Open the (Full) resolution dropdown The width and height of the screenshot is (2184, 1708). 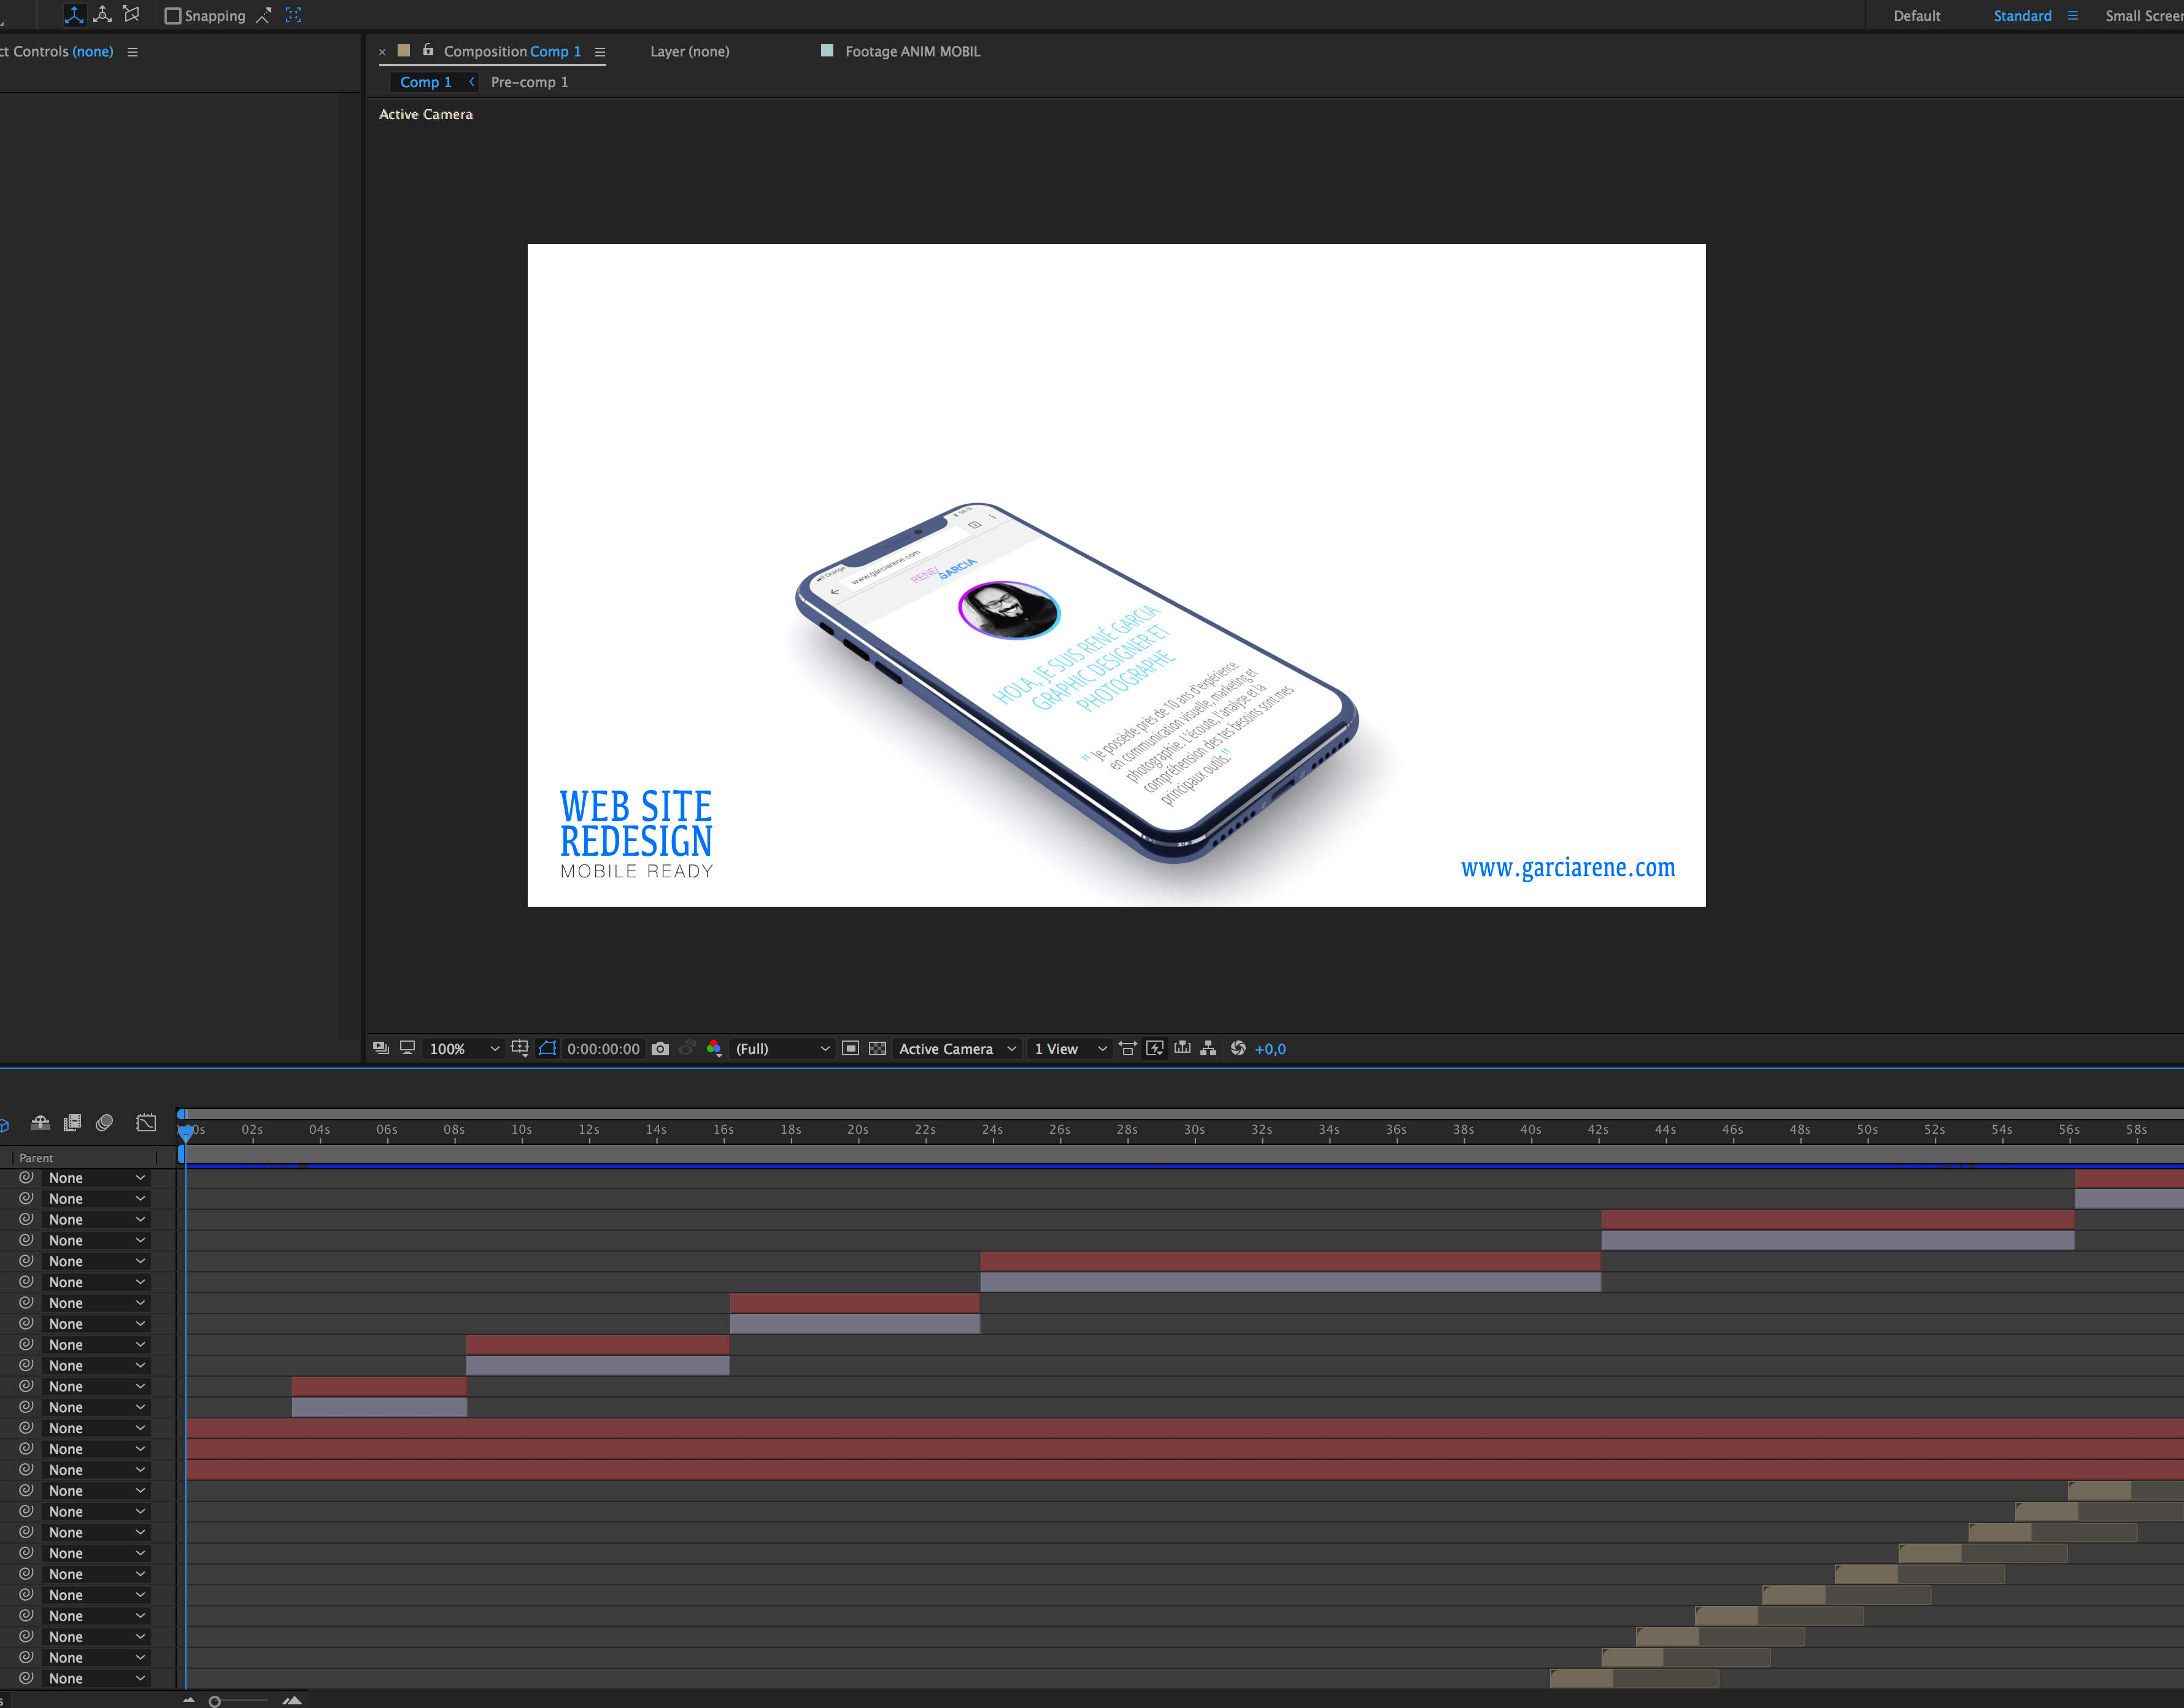782,1049
